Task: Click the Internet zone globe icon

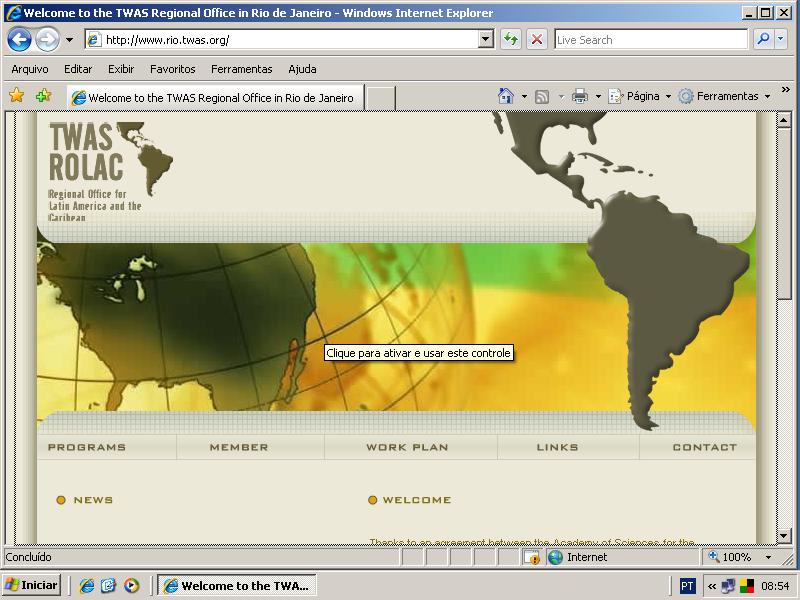Action: pyautogui.click(x=555, y=557)
